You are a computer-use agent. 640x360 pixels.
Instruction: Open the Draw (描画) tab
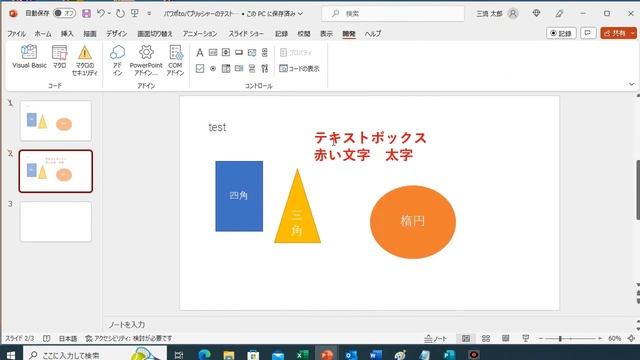90,34
